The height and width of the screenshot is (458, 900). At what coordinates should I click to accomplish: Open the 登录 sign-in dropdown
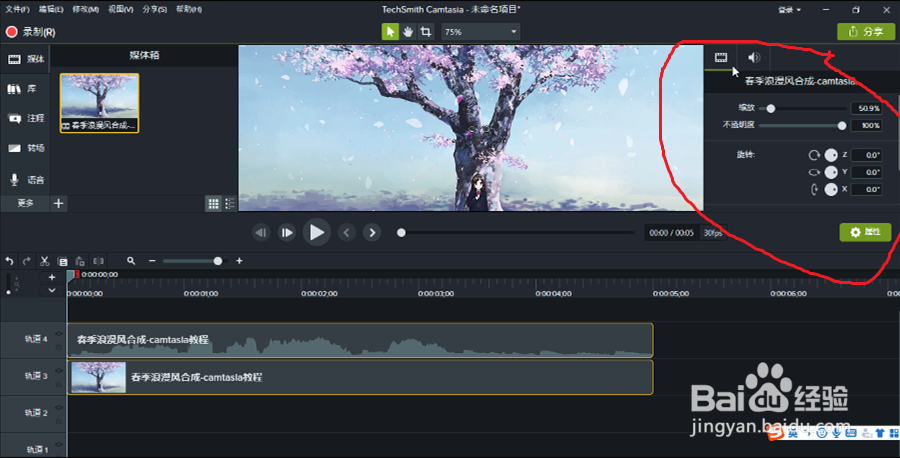click(x=790, y=10)
